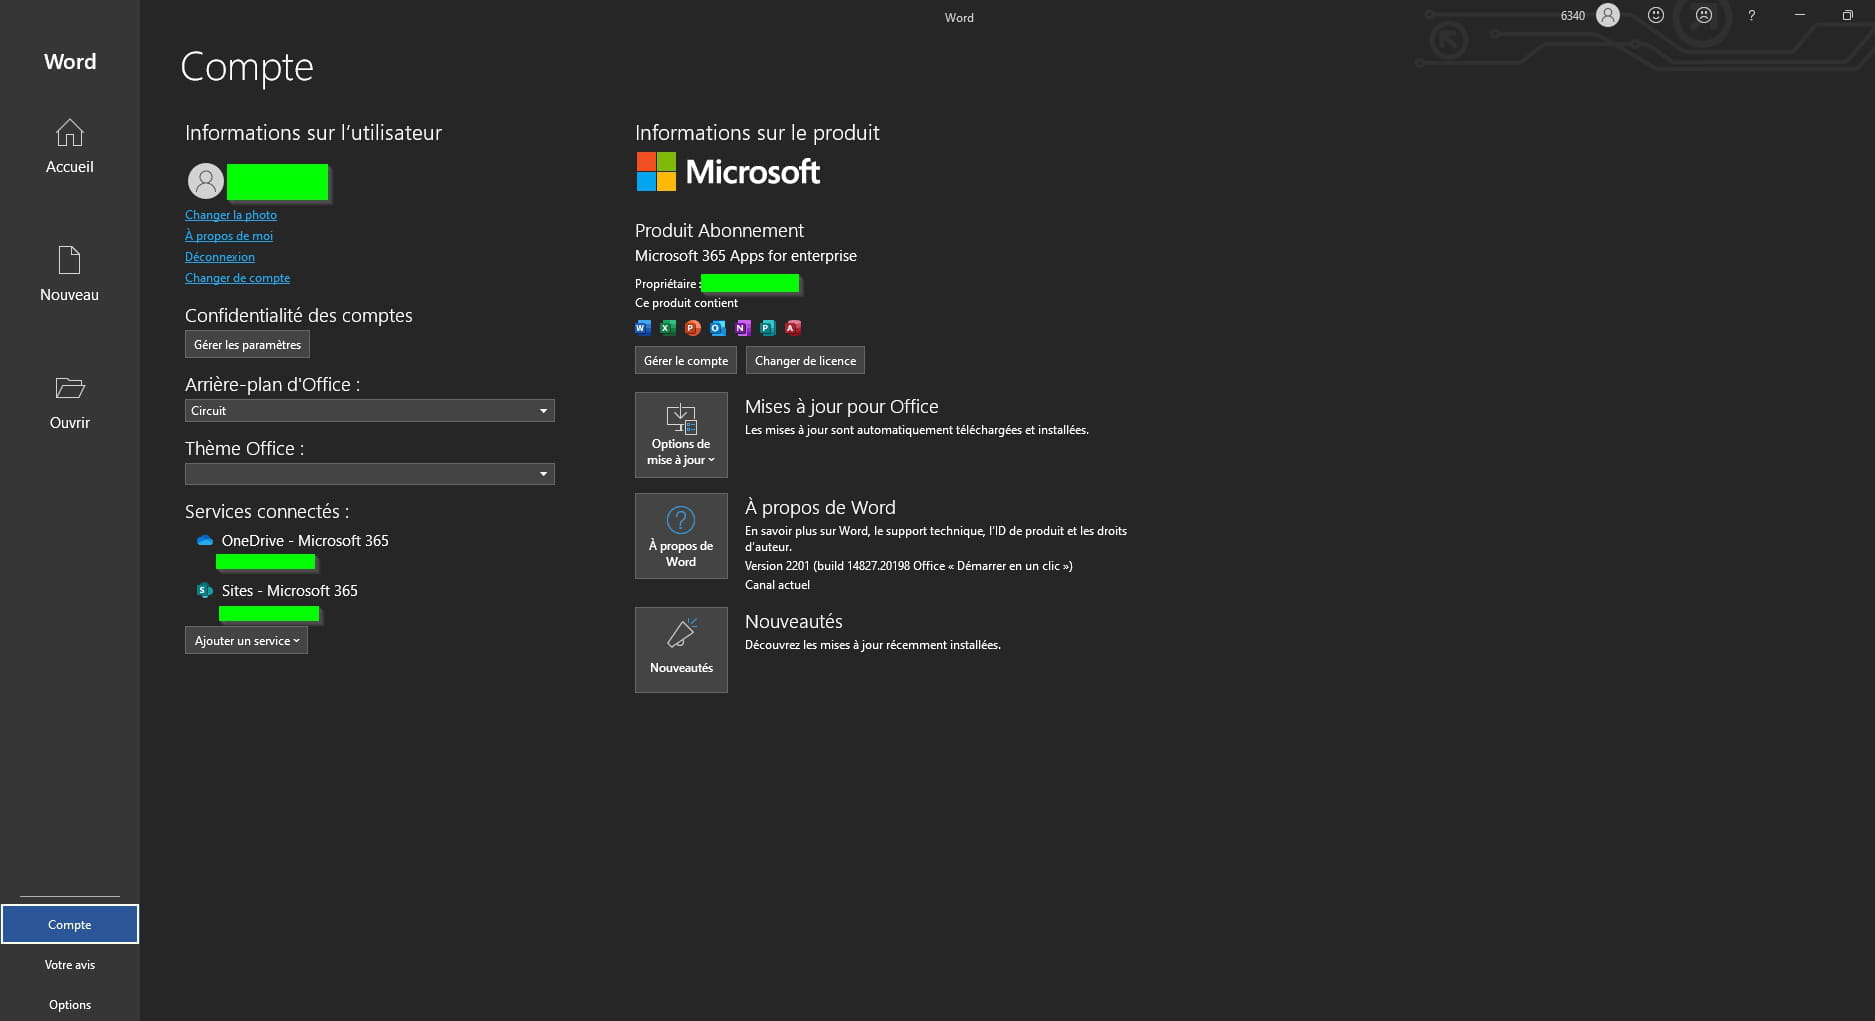Expand the Arrière-plan d'Office dropdown showing Circuit

370,411
